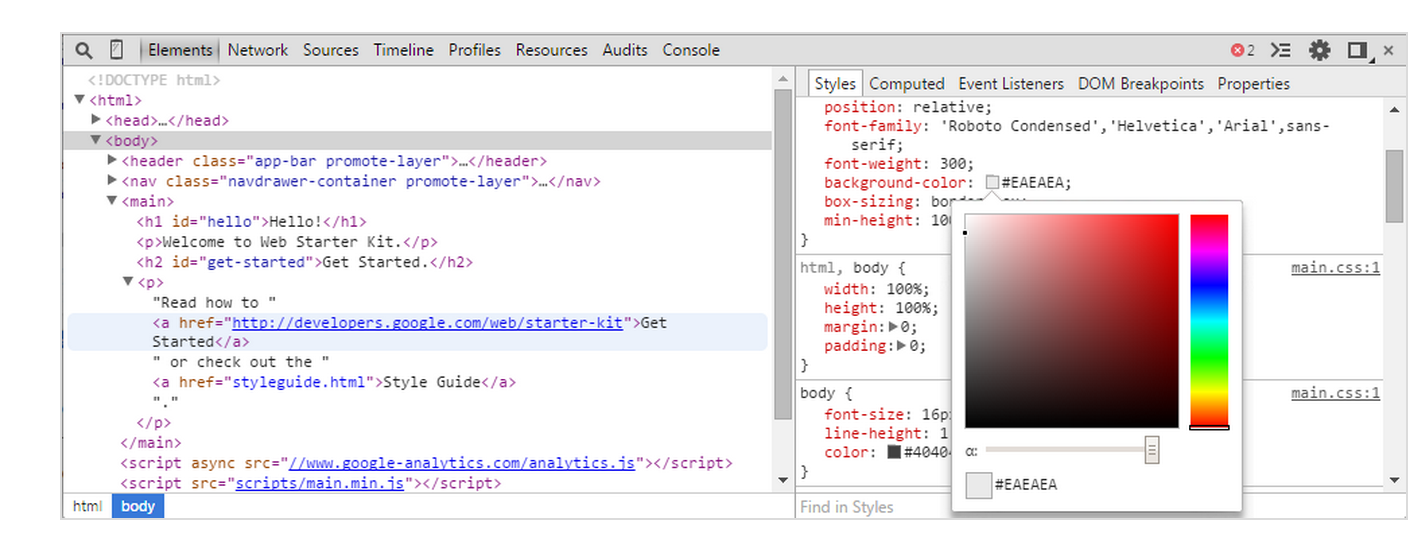Switch to the Network tab

(257, 50)
